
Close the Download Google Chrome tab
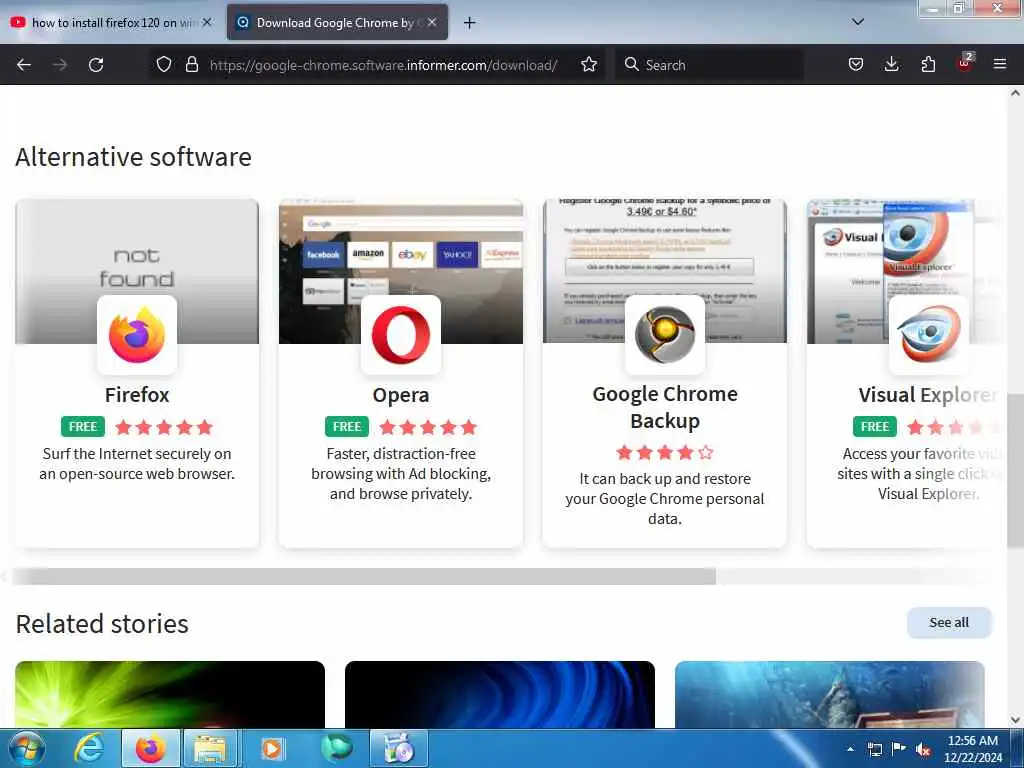[x=432, y=22]
